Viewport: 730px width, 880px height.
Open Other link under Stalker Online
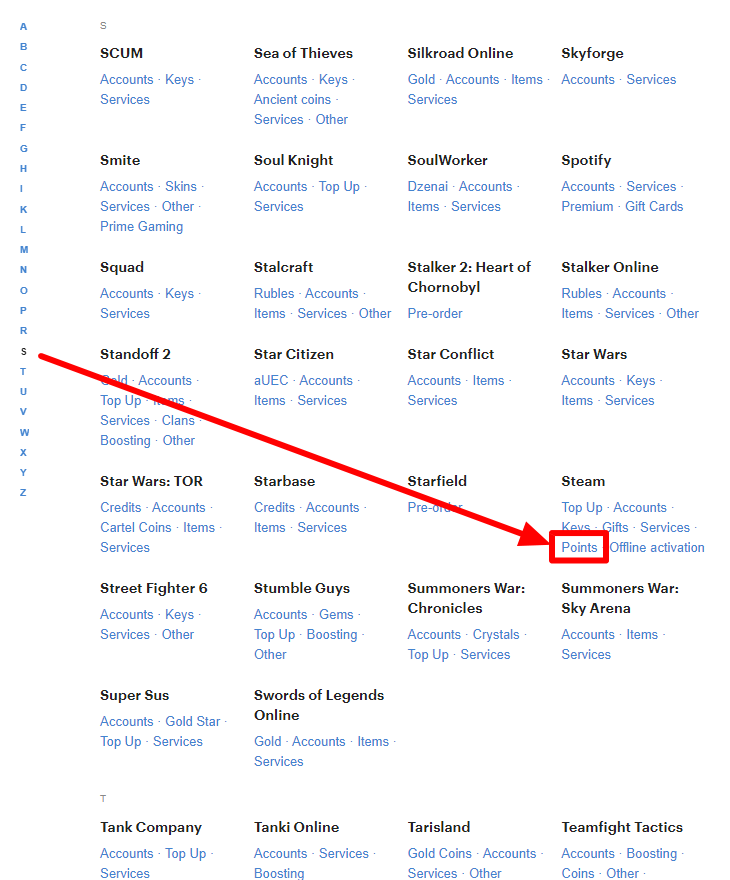click(682, 313)
